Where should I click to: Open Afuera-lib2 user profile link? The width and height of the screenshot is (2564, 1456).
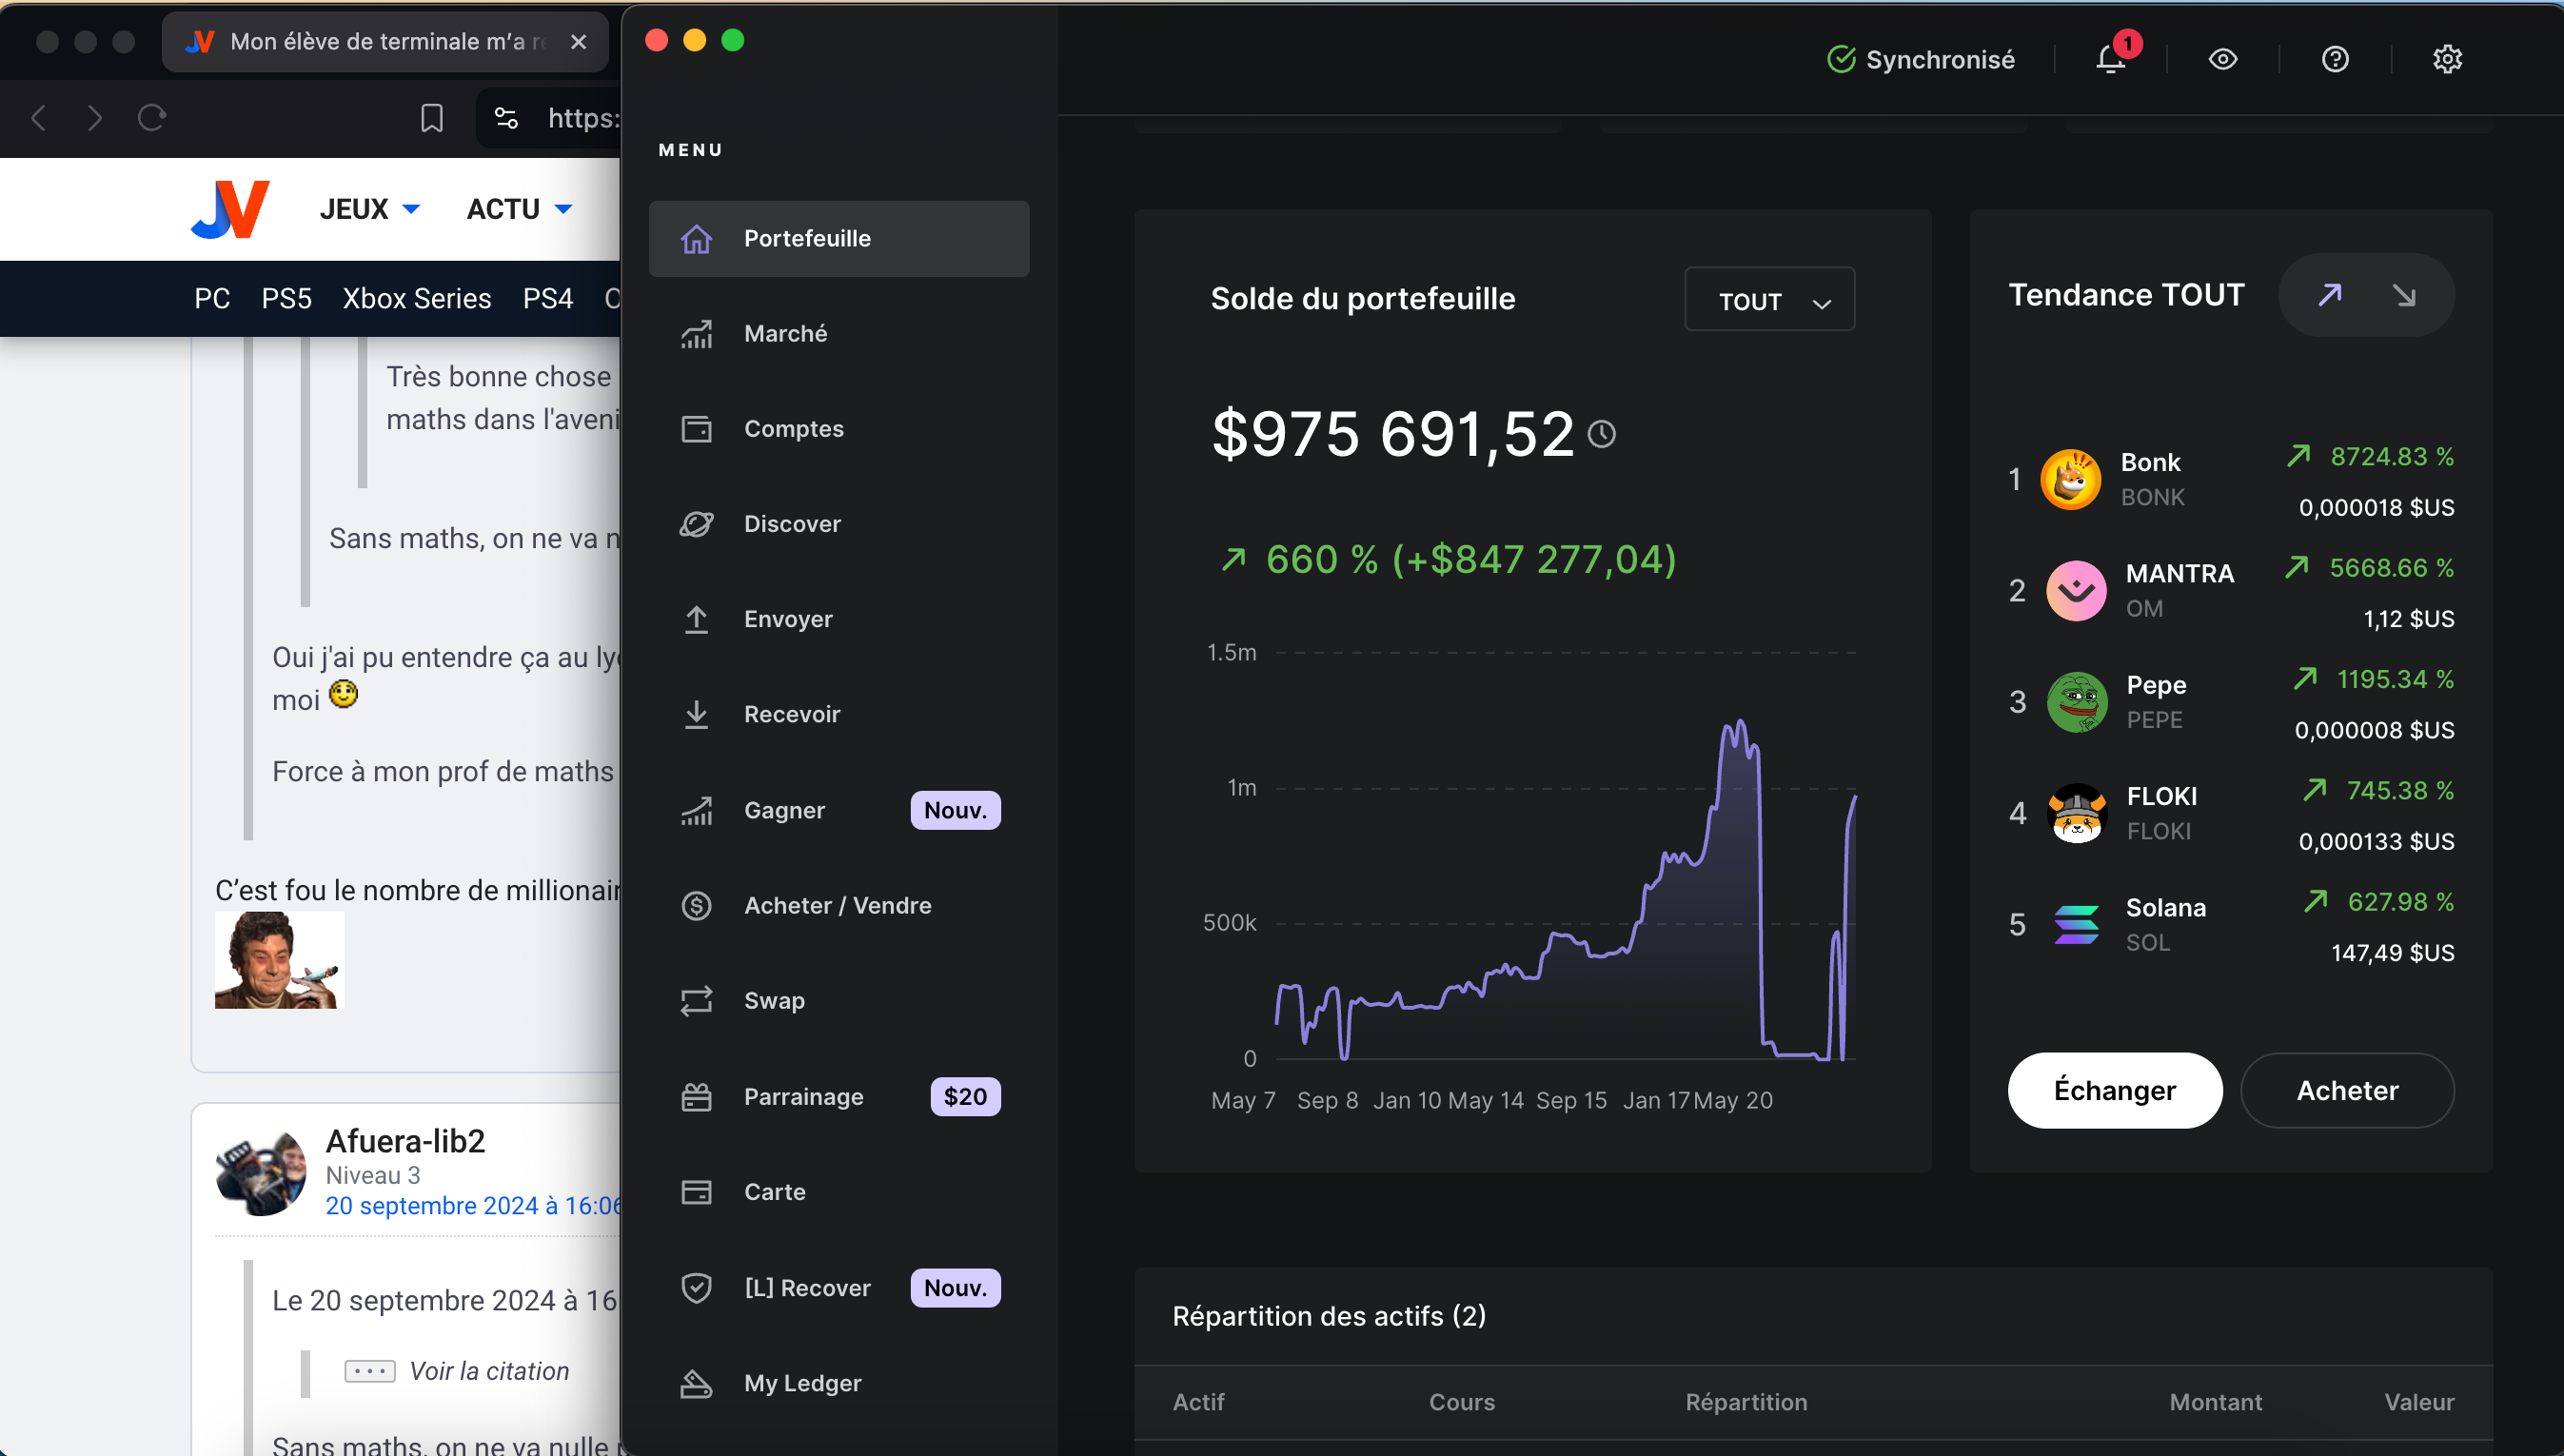[405, 1141]
